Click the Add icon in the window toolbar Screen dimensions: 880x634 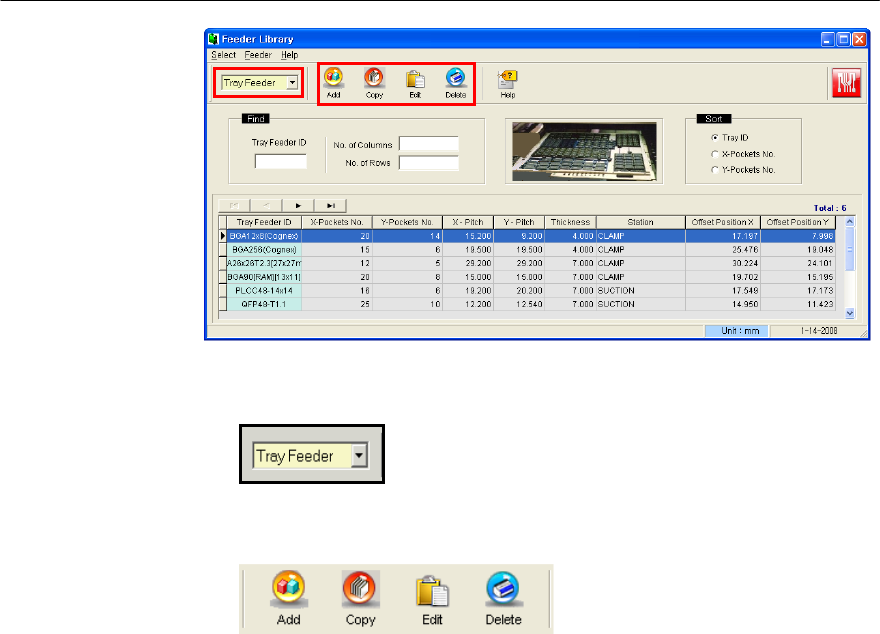click(x=334, y=79)
